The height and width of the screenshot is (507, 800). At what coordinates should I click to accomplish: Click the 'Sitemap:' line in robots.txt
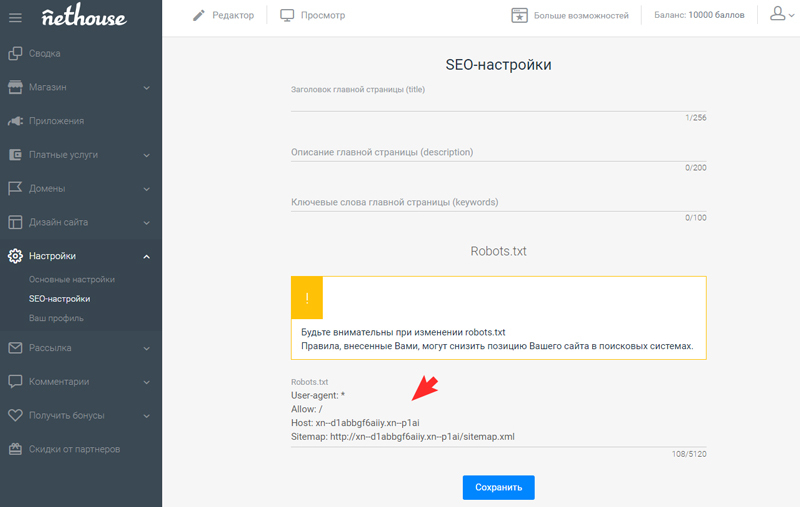click(403, 437)
